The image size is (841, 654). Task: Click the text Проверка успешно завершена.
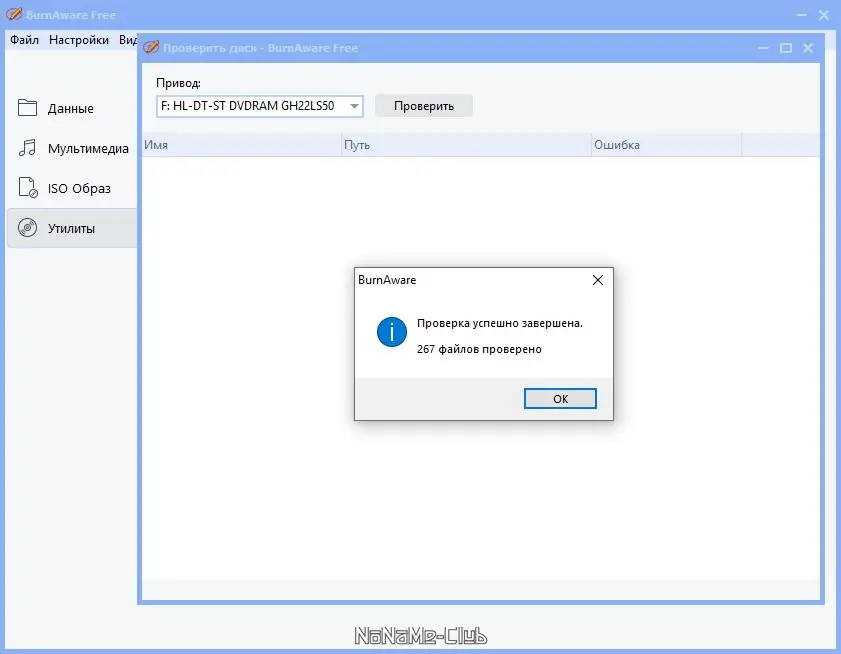500,324
